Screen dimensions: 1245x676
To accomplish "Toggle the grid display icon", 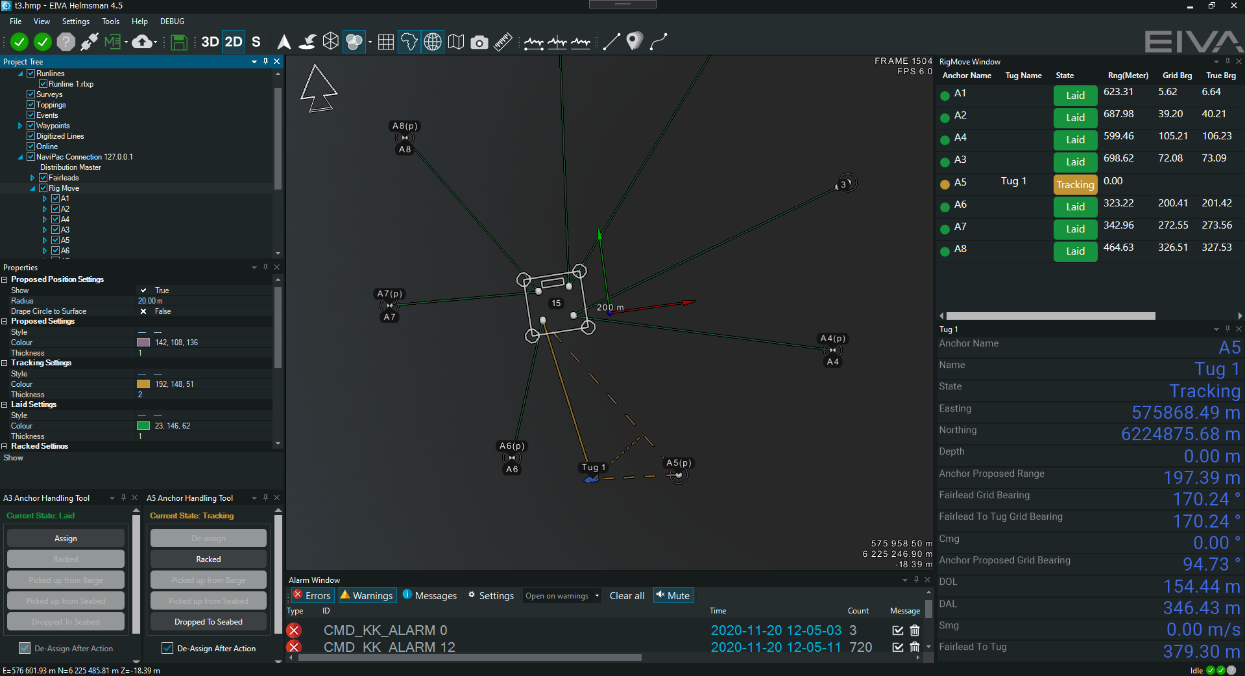I will [x=385, y=42].
